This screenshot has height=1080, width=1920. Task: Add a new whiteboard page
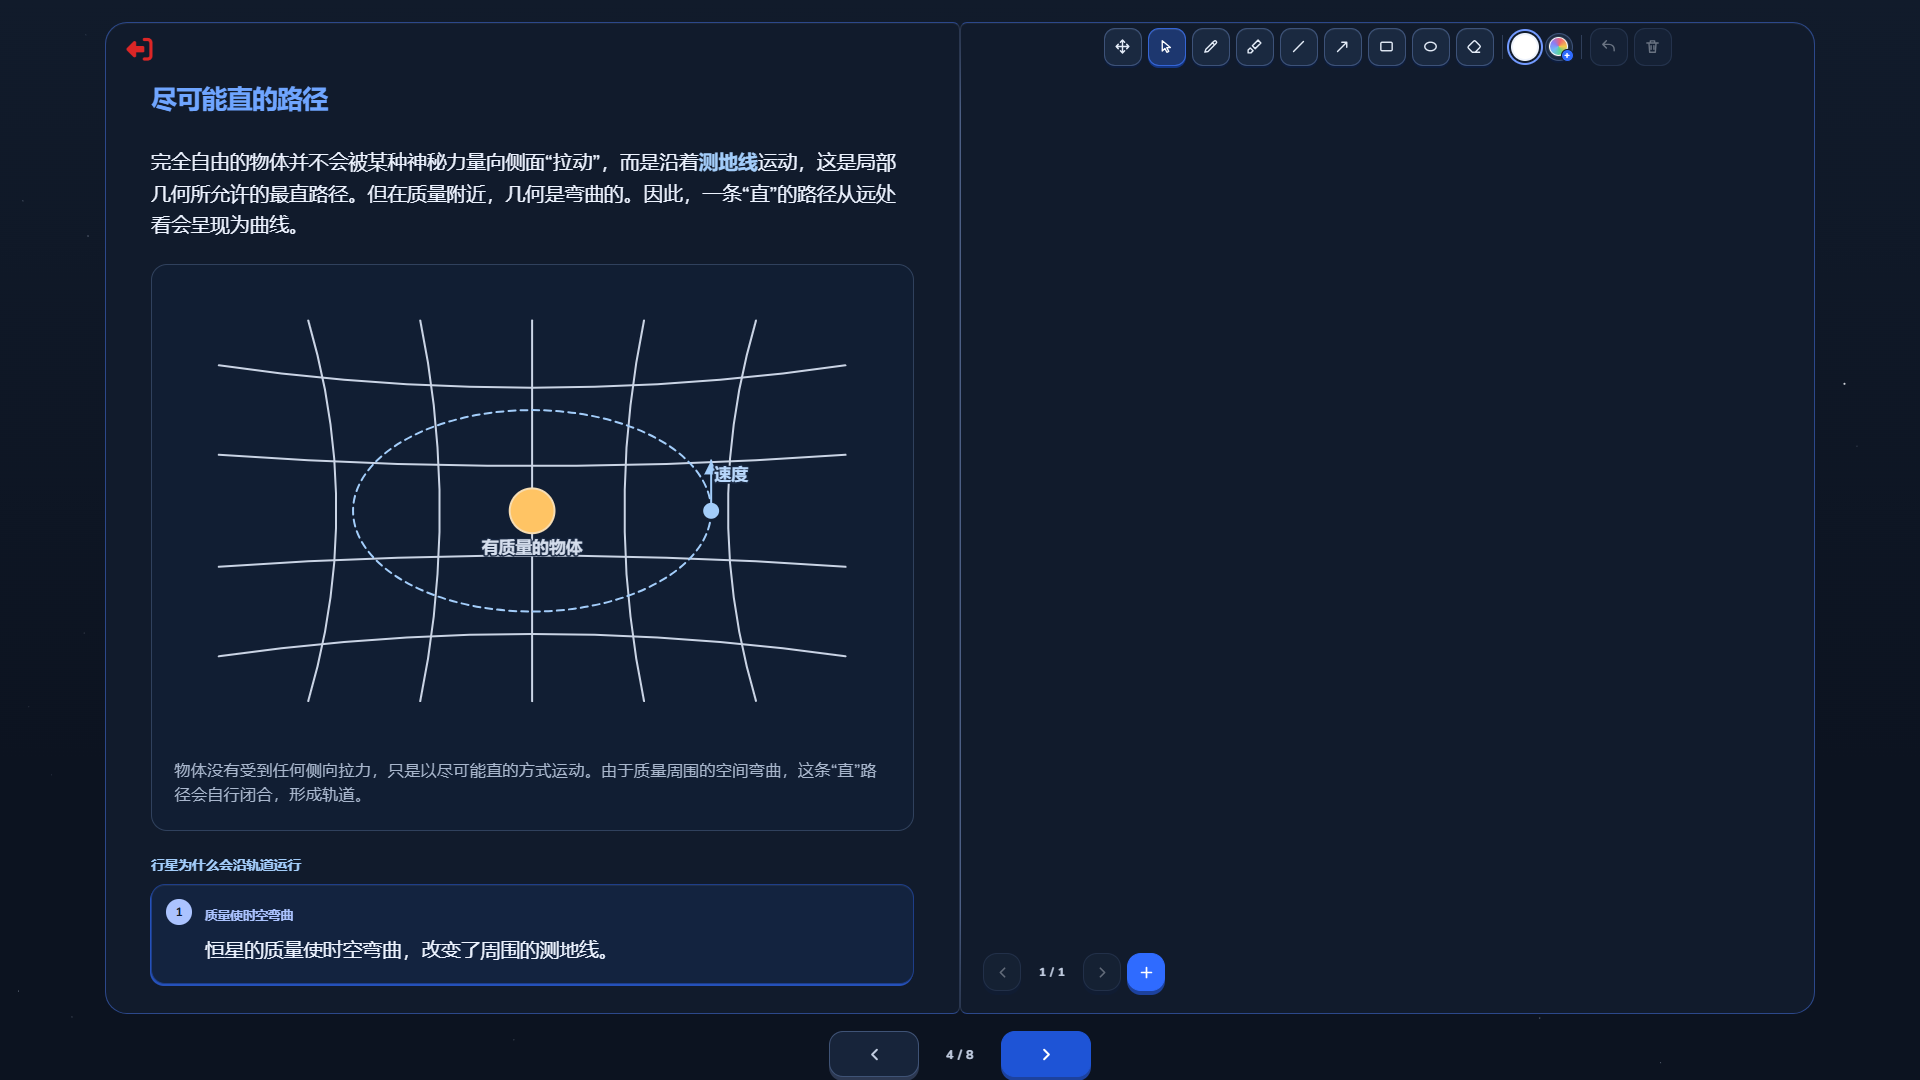1146,972
